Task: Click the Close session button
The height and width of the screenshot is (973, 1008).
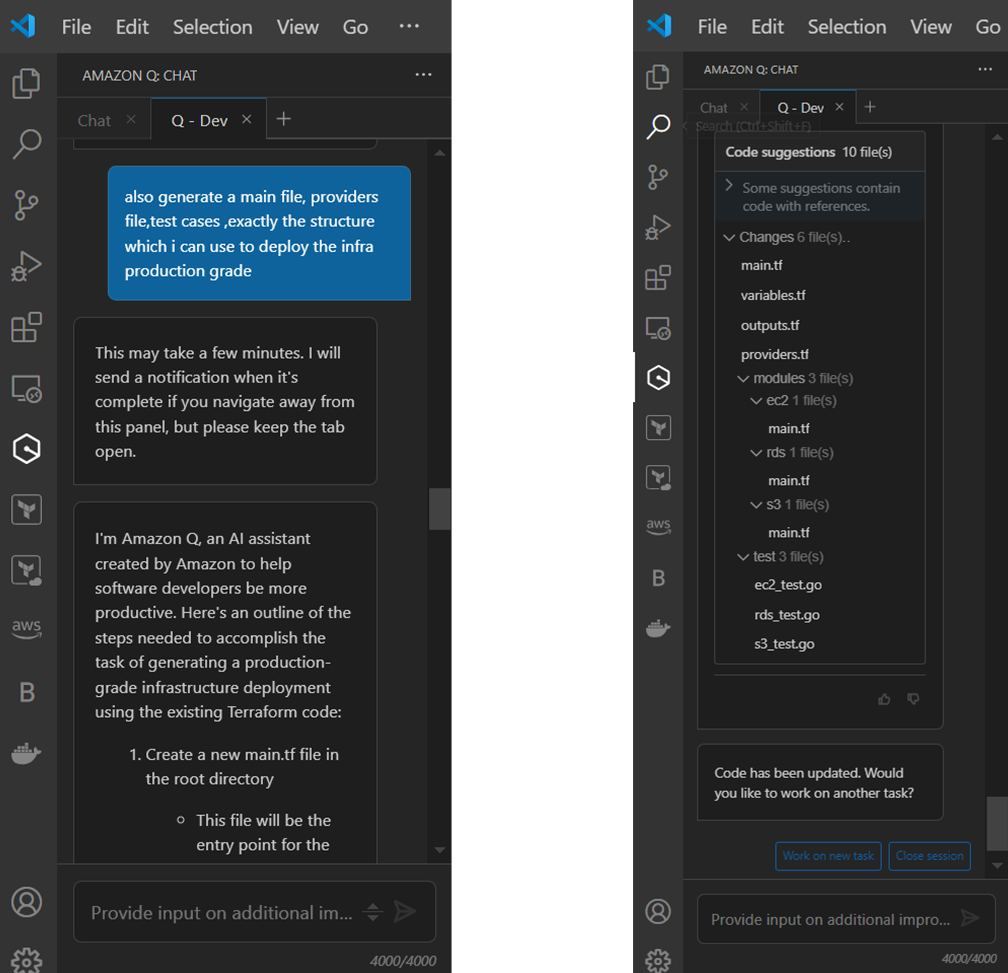Action: (929, 856)
